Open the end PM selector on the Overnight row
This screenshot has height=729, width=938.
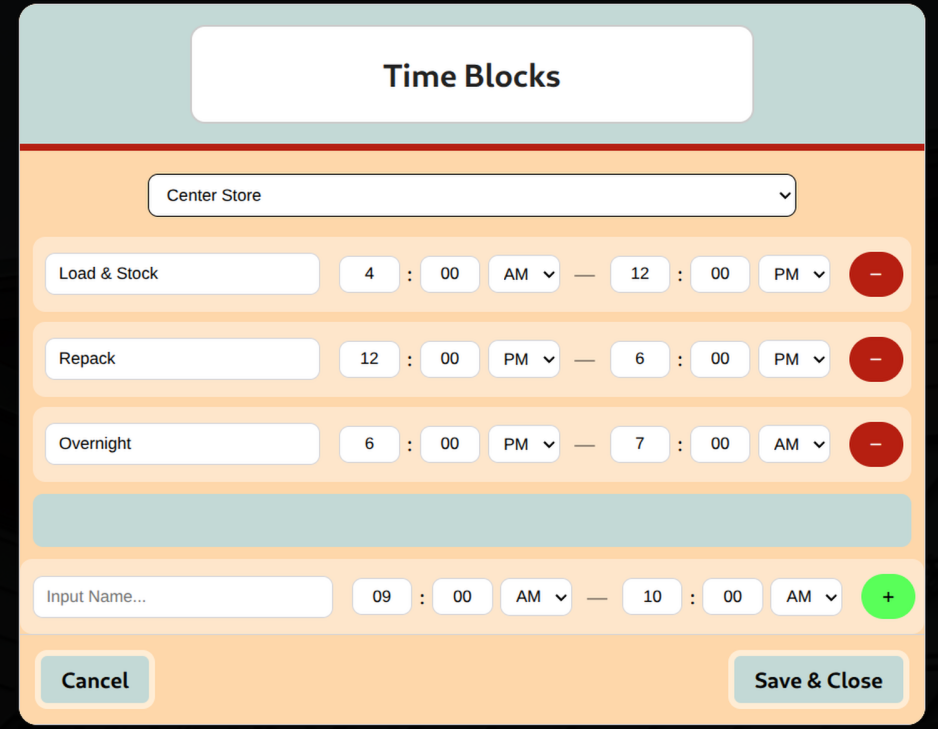(794, 444)
